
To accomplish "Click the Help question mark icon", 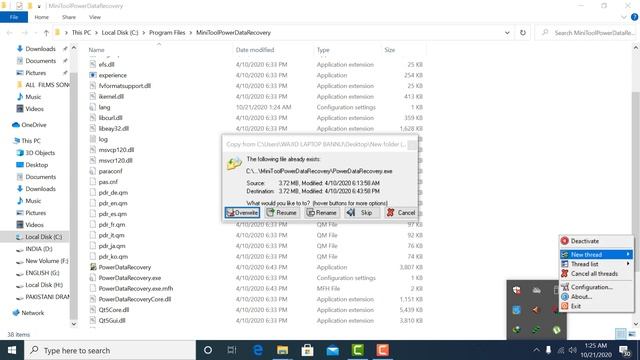I will coord(634,17).
